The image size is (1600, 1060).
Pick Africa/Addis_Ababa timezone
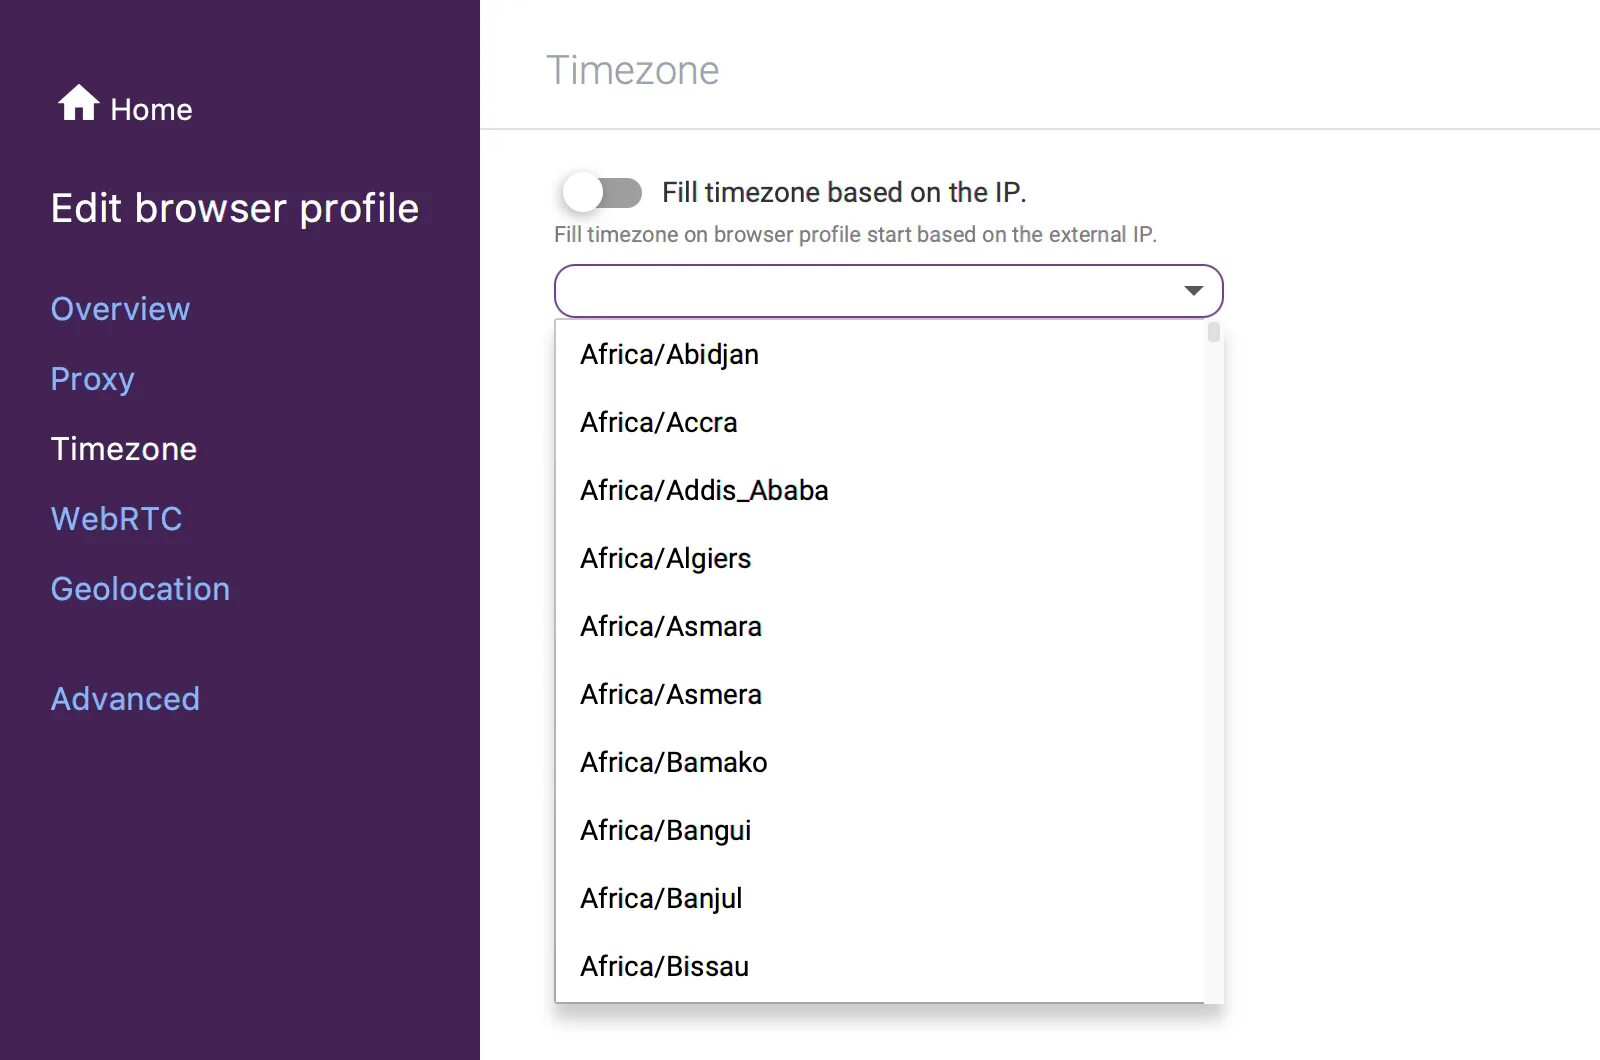(704, 491)
